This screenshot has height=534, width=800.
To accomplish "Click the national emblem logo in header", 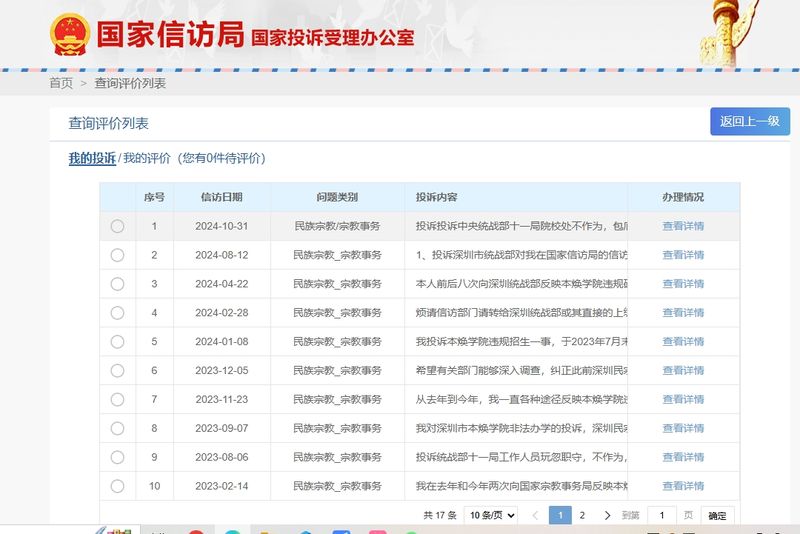I will coord(69,34).
